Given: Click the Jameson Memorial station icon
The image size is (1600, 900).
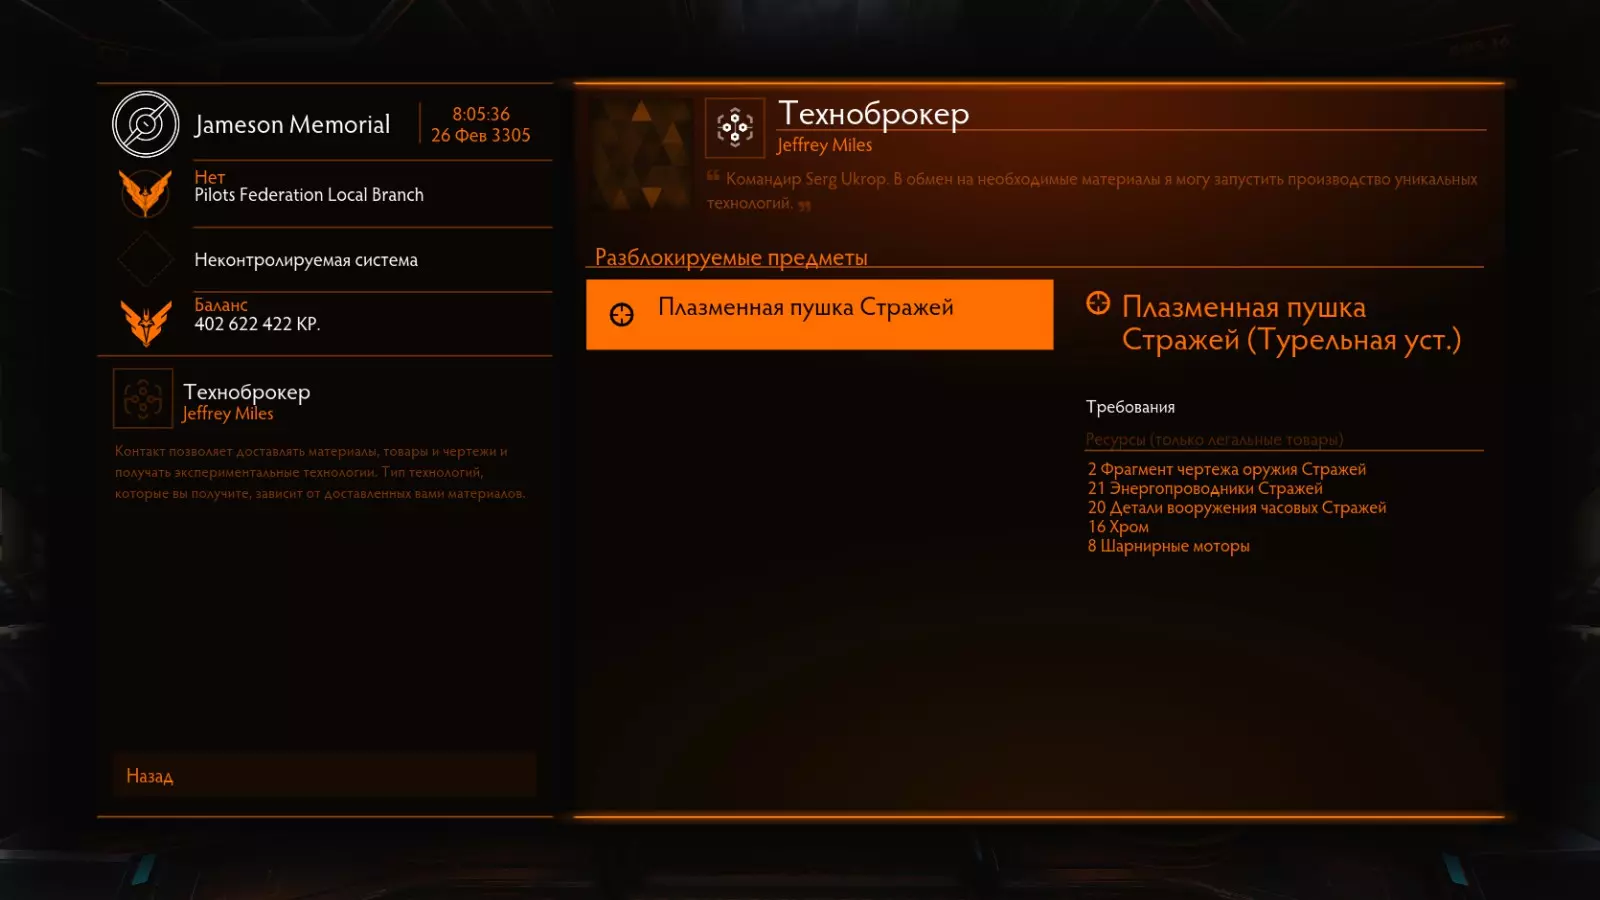Looking at the screenshot, I should (x=146, y=125).
